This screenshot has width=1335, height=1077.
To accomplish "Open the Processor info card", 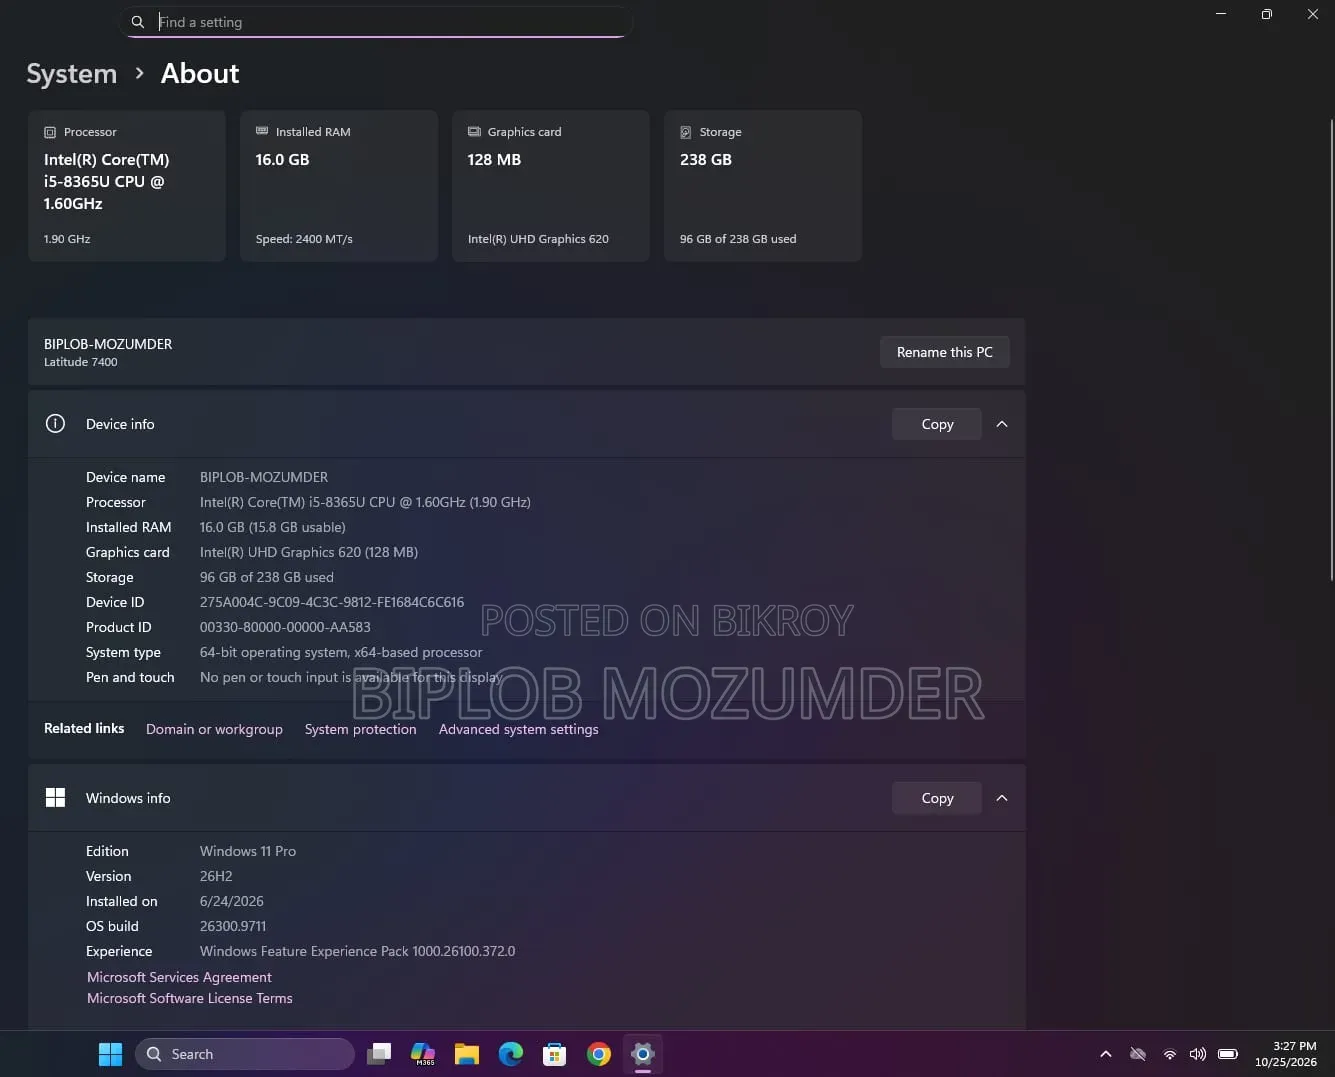I will (127, 186).
